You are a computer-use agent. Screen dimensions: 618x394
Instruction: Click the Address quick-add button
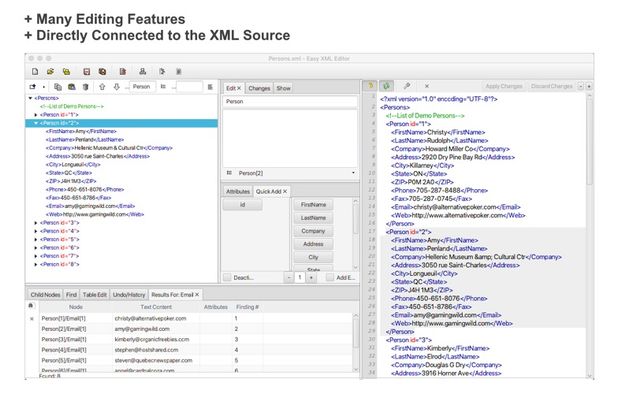[x=313, y=244]
